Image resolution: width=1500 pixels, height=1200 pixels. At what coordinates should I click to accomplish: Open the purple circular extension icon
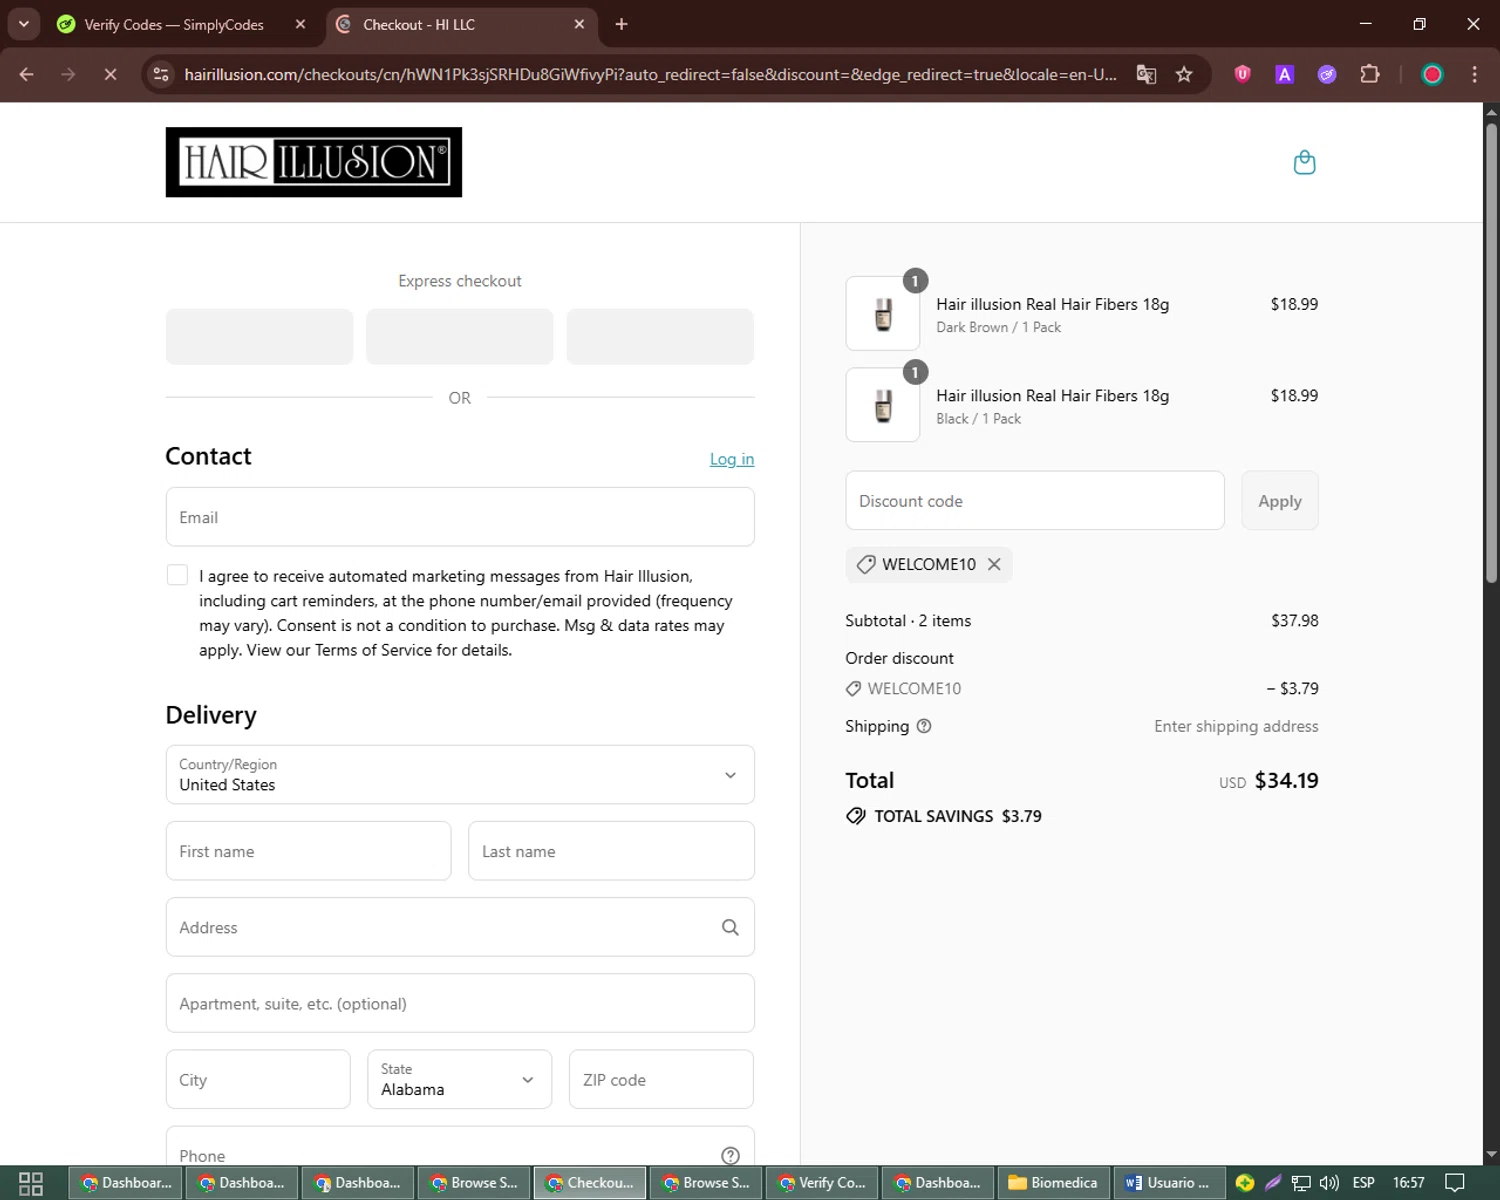coord(1327,74)
